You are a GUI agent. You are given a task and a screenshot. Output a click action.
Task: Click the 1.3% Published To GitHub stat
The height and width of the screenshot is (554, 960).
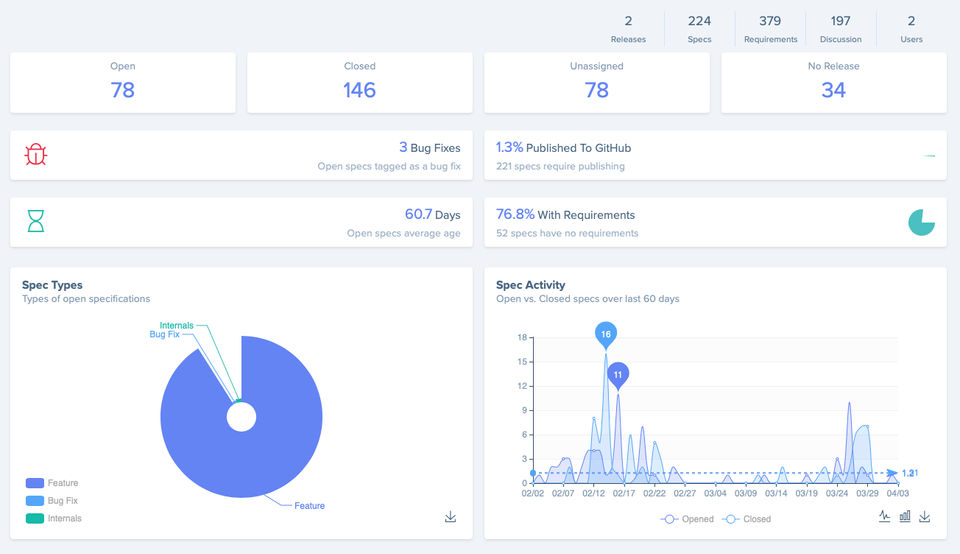point(563,148)
